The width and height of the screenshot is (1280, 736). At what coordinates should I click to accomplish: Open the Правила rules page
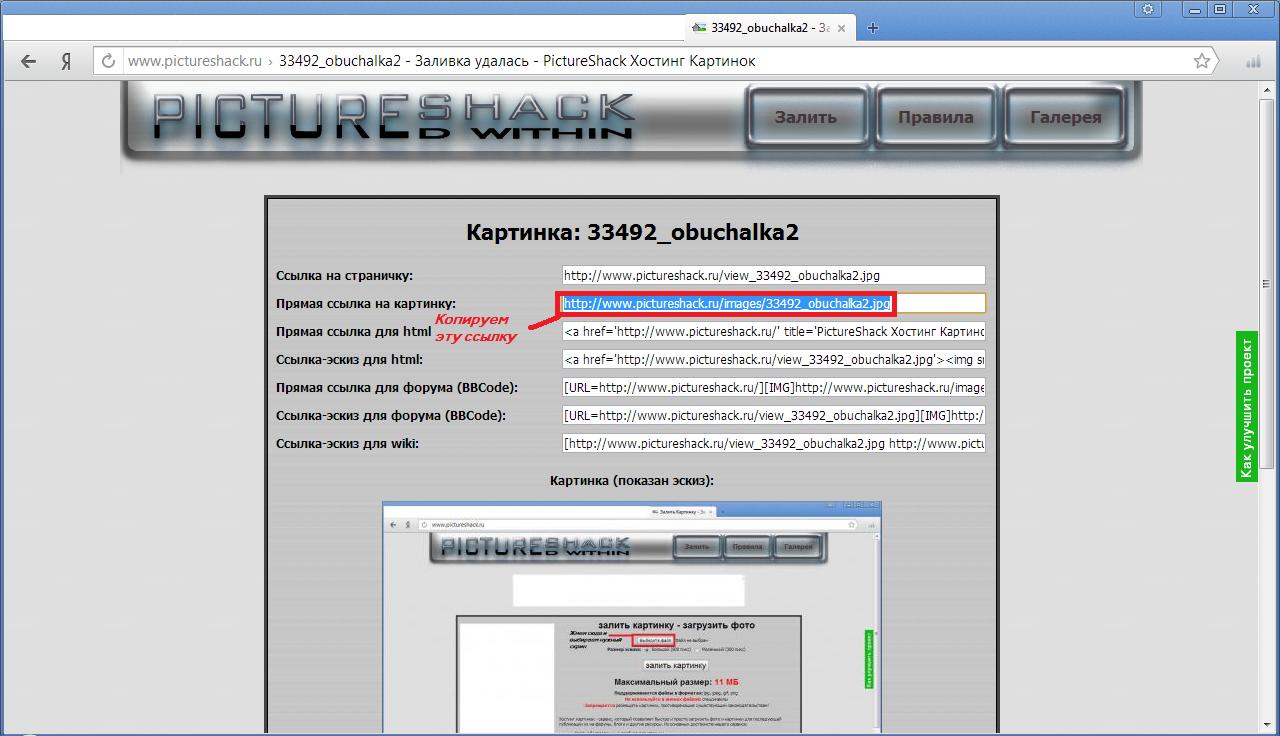click(x=935, y=117)
